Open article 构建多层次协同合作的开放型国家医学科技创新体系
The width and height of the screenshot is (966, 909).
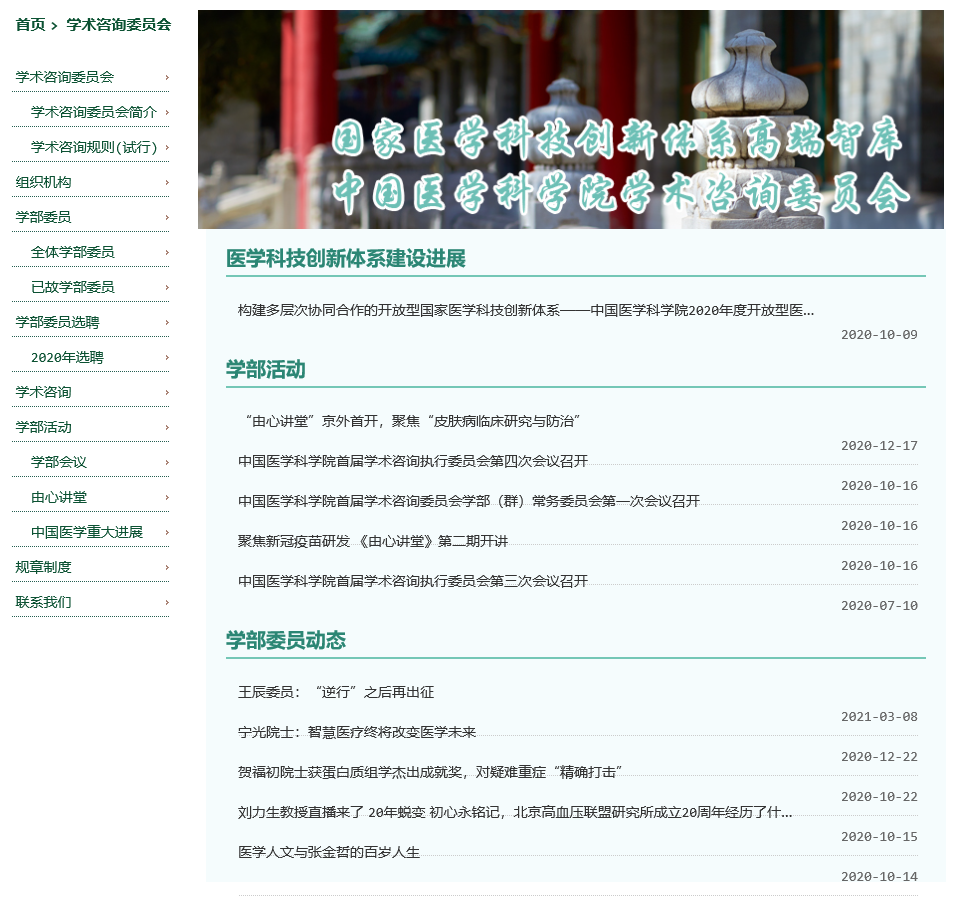[x=526, y=311]
